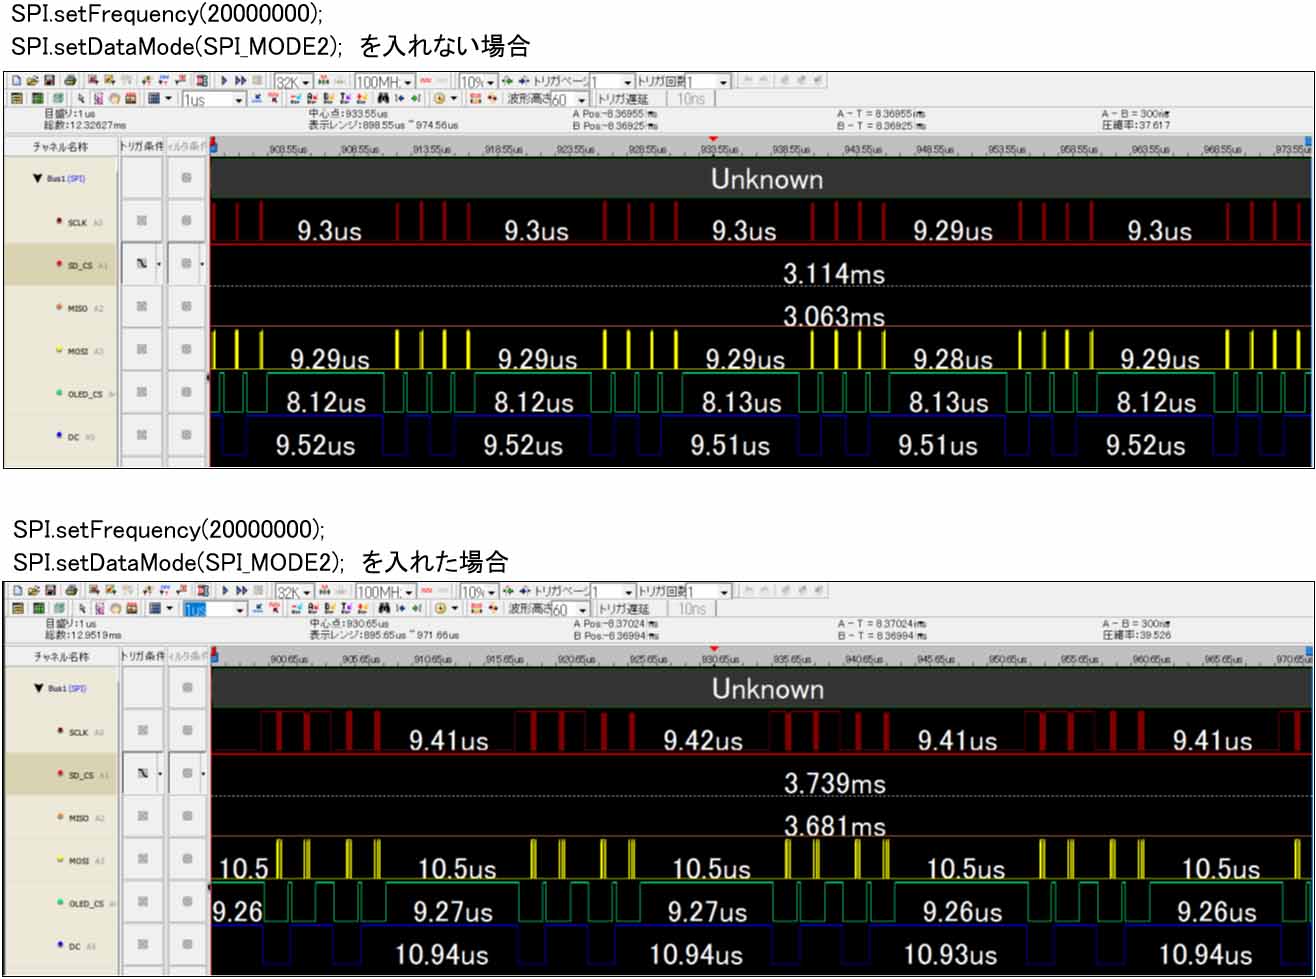1316x979 pixels.
Task: Select the pointer cursor tool in the upper window
Action: click(x=82, y=99)
